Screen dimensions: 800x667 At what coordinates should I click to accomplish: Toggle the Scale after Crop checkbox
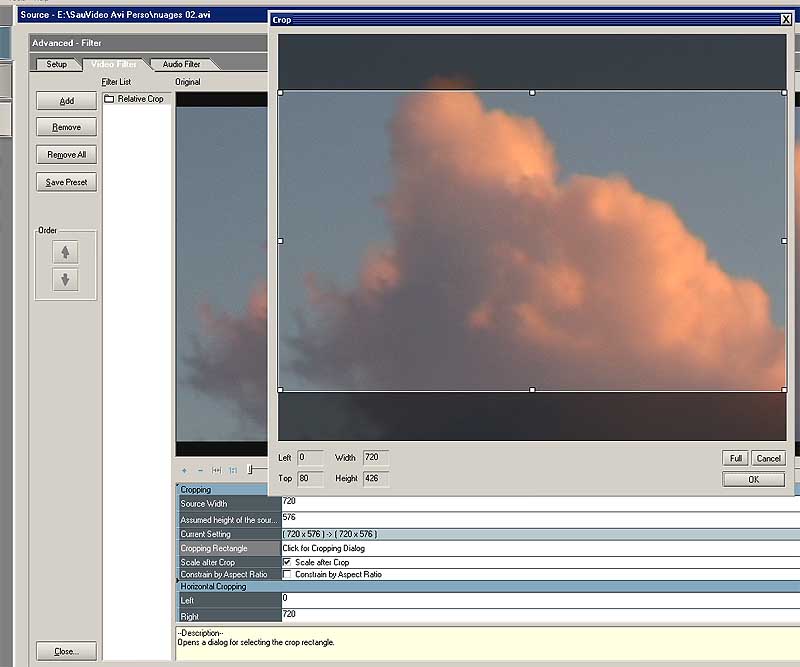tap(288, 562)
